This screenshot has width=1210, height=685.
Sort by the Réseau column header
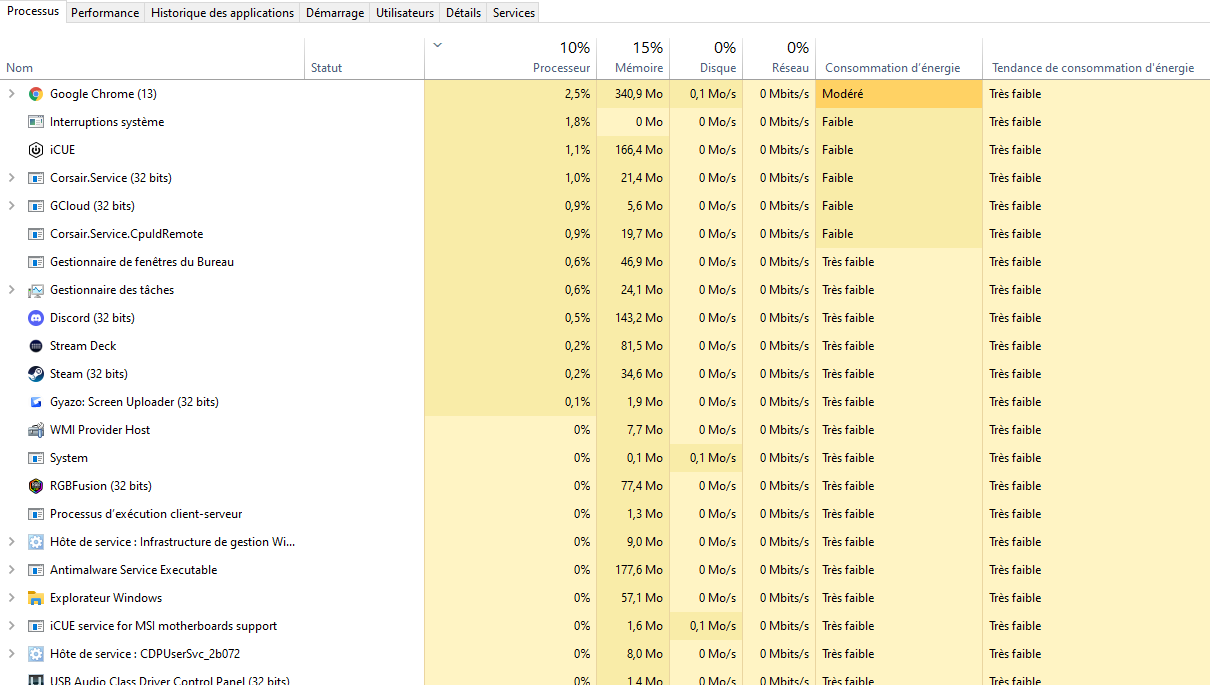(779, 59)
